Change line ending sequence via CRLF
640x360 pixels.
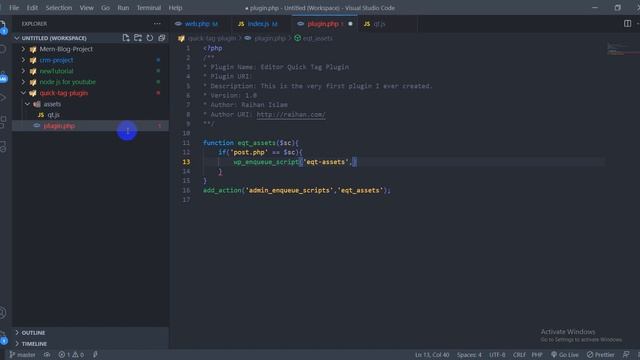click(519, 355)
